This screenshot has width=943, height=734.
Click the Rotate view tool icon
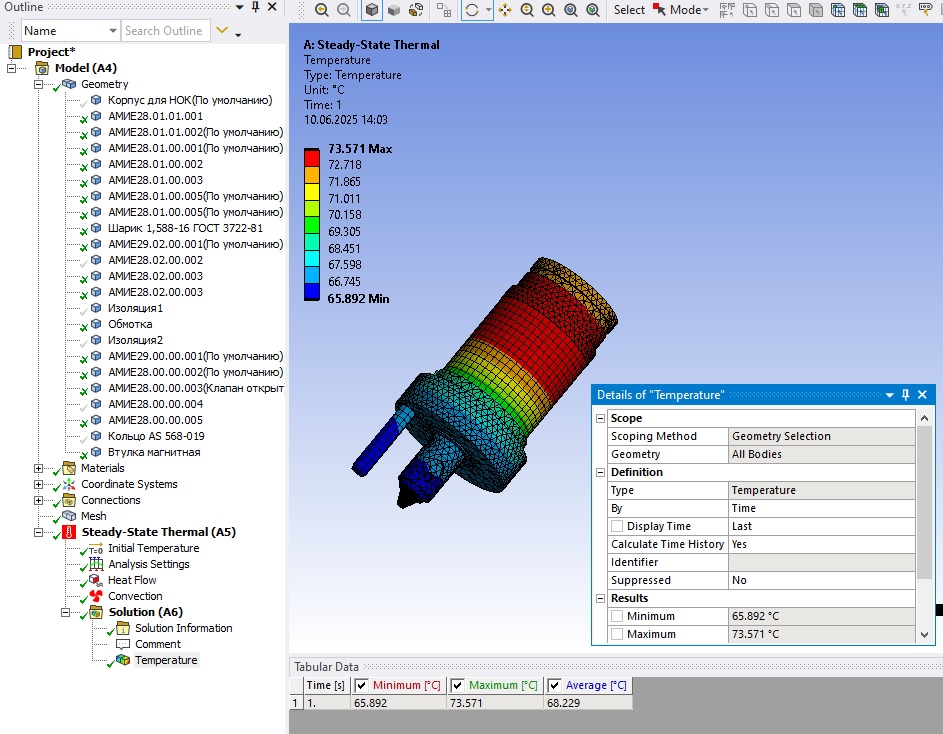pyautogui.click(x=472, y=10)
